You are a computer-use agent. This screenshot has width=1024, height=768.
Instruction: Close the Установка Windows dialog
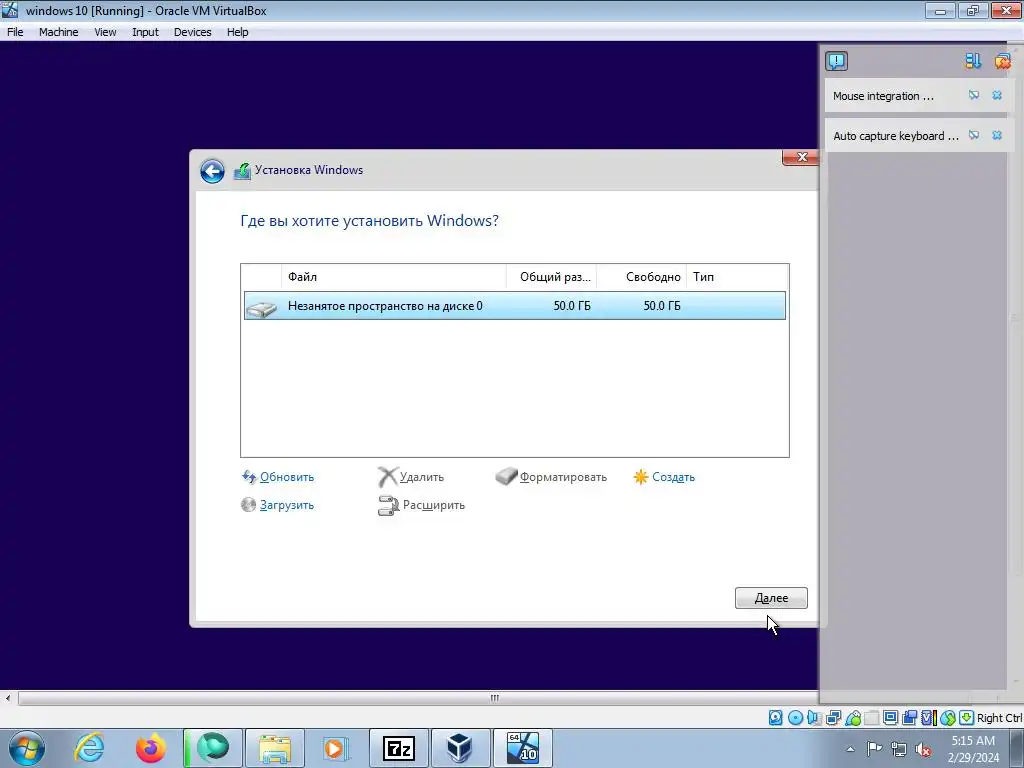[802, 157]
